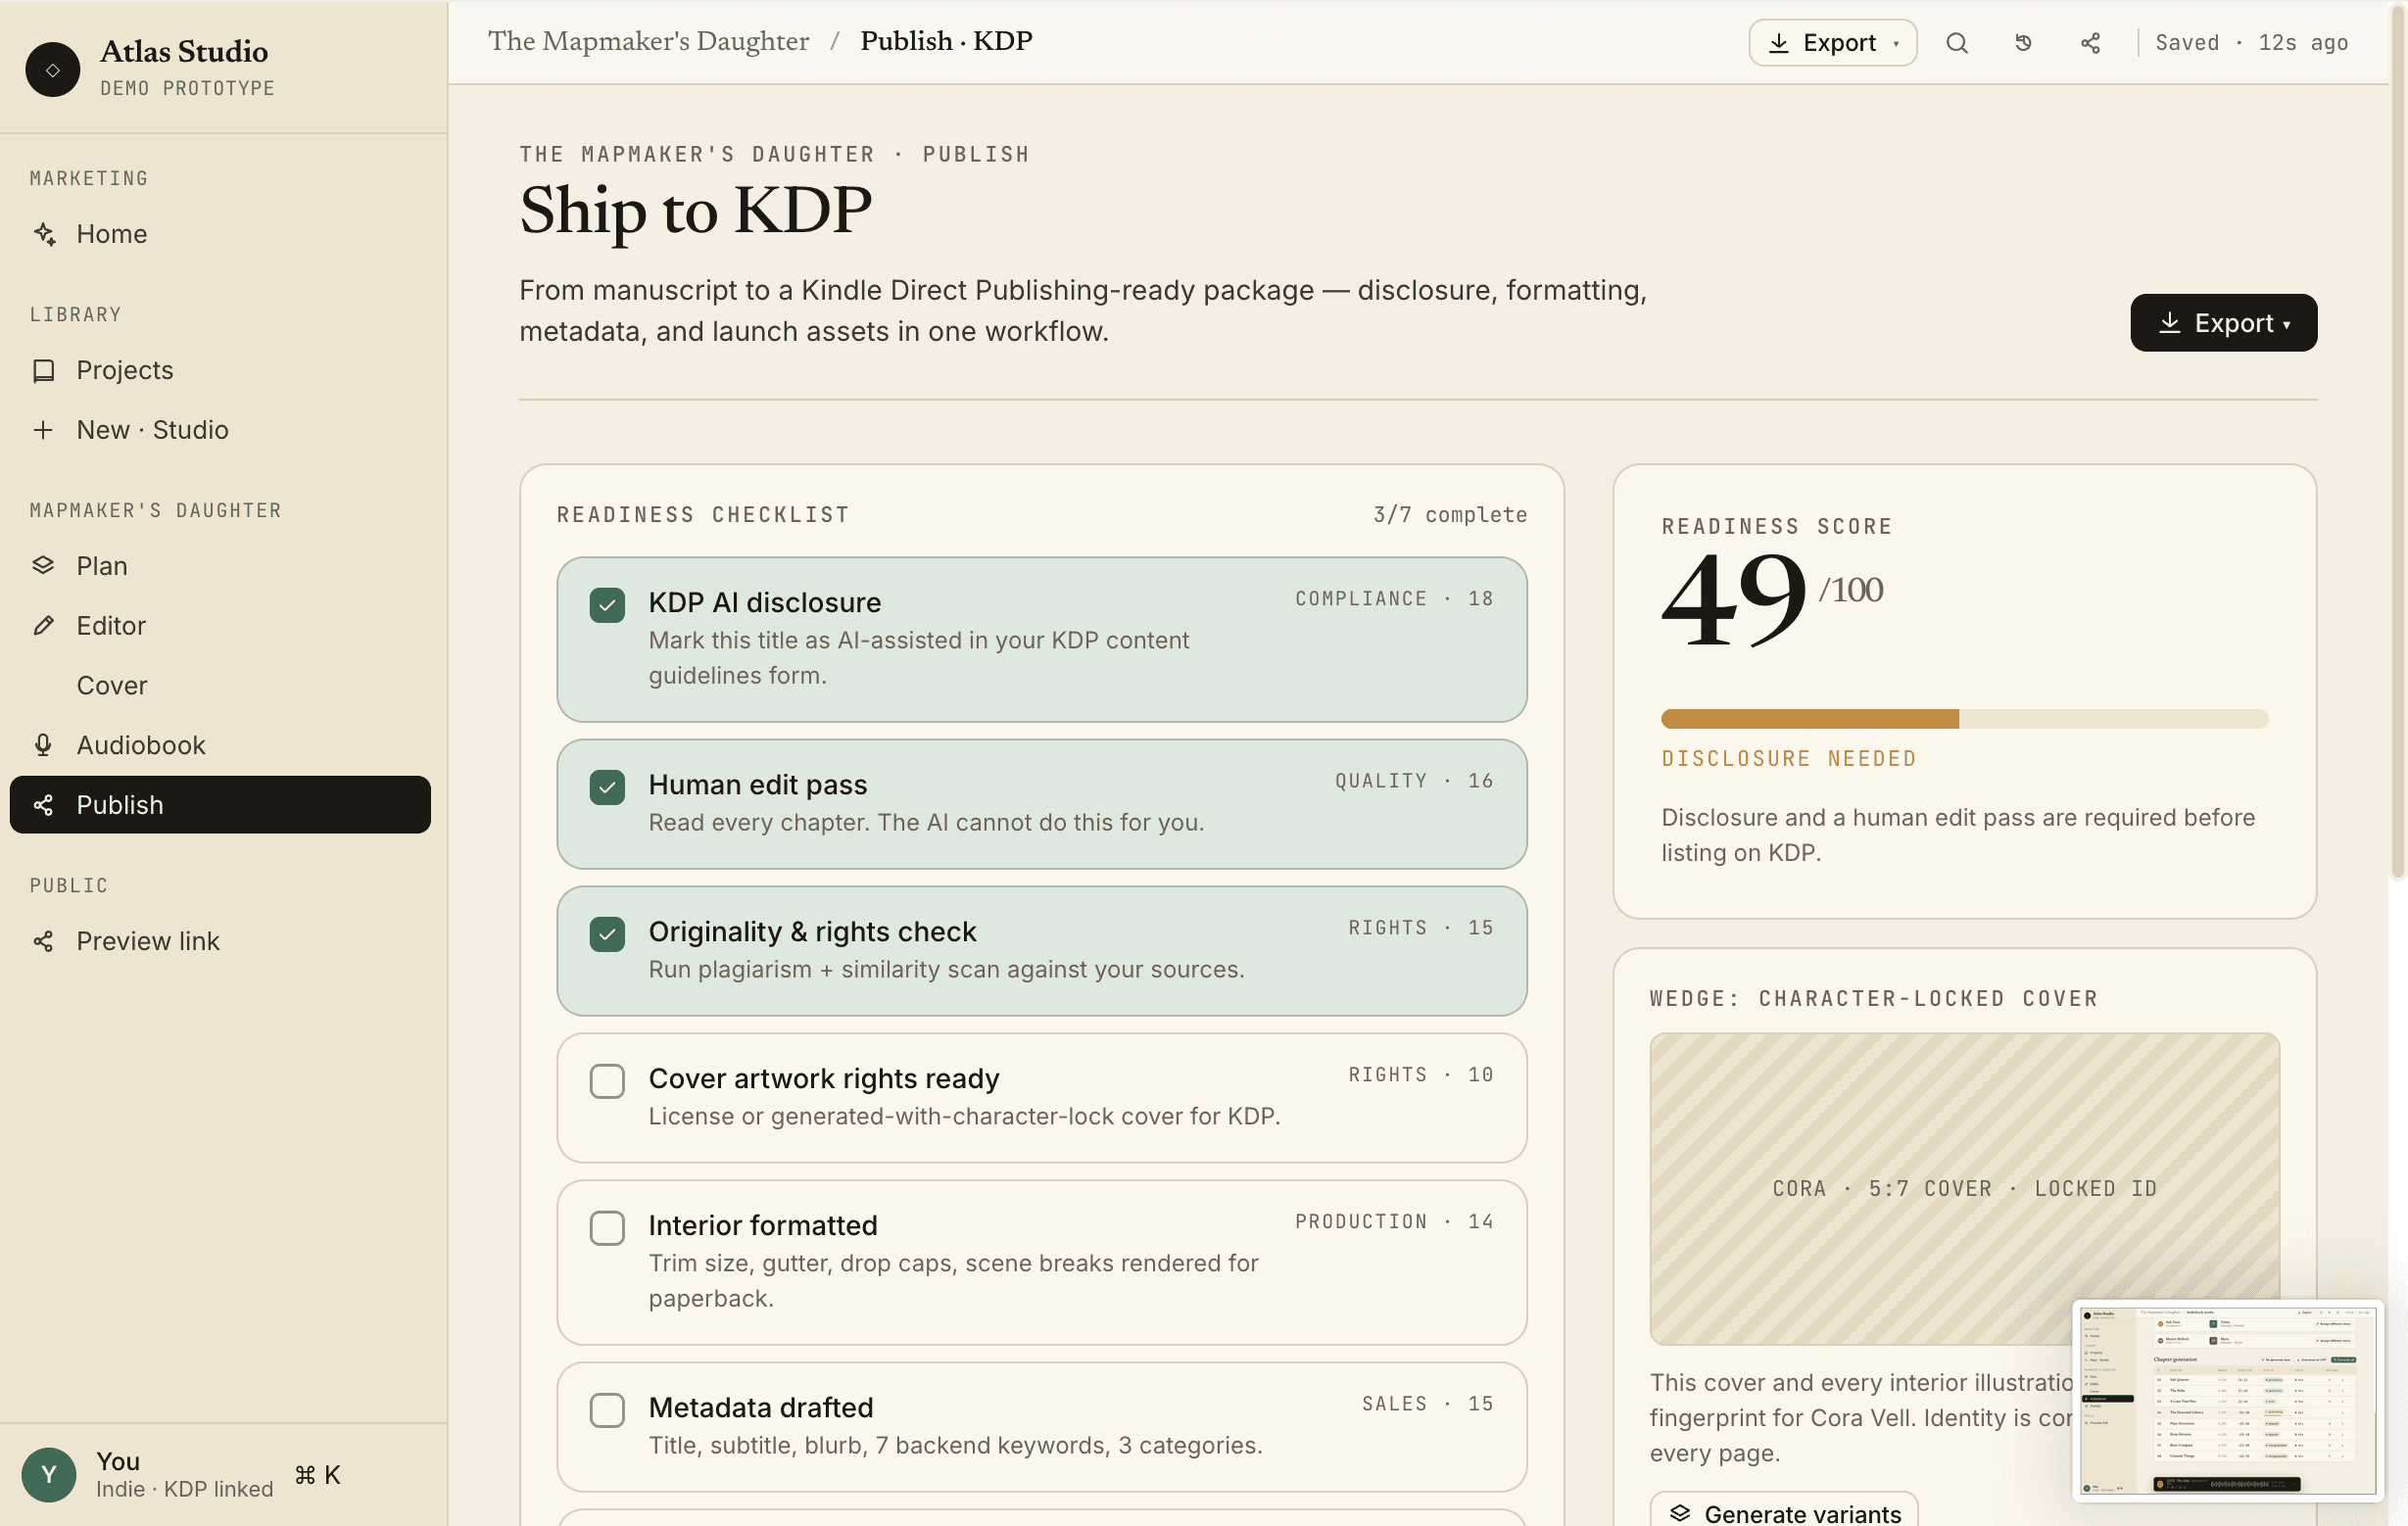This screenshot has height=1526, width=2408.
Task: Click download arrow icon in top Export button
Action: click(1779, 43)
